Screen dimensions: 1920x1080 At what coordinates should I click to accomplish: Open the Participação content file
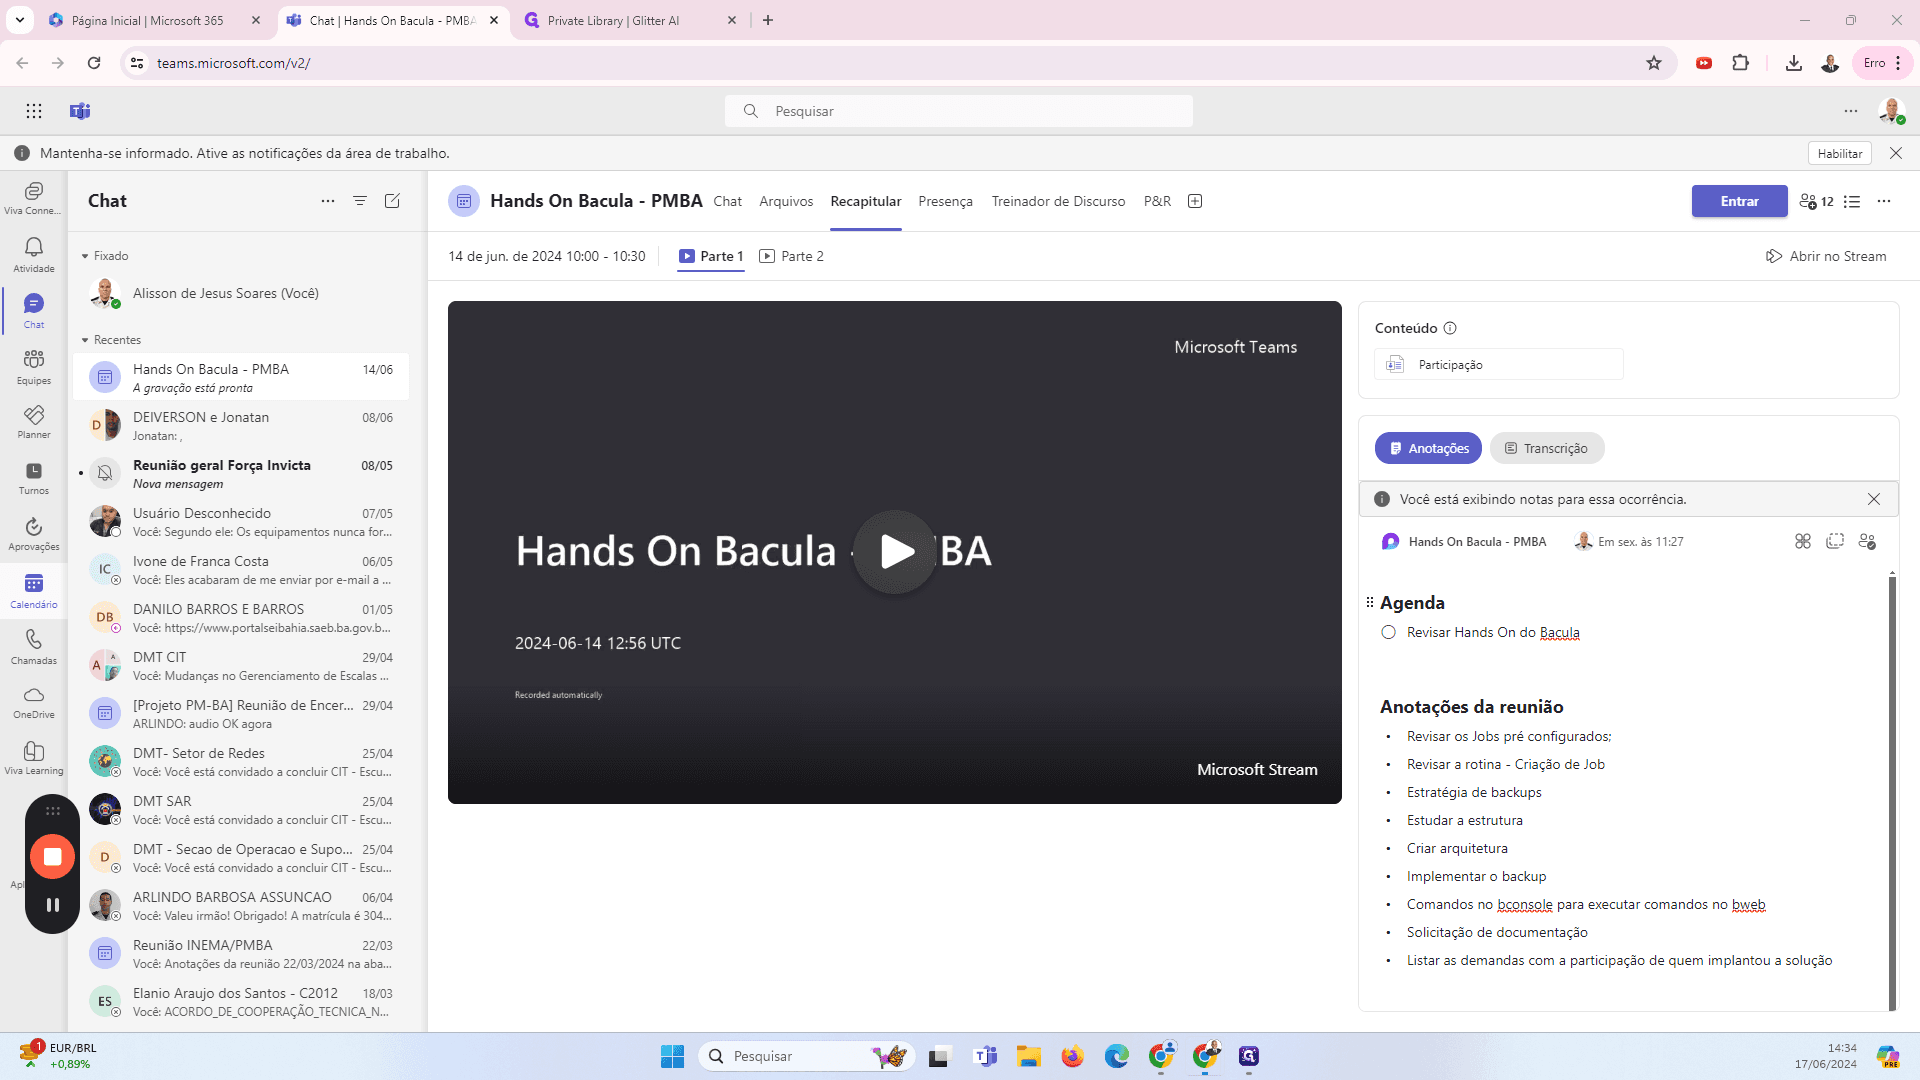click(1498, 364)
